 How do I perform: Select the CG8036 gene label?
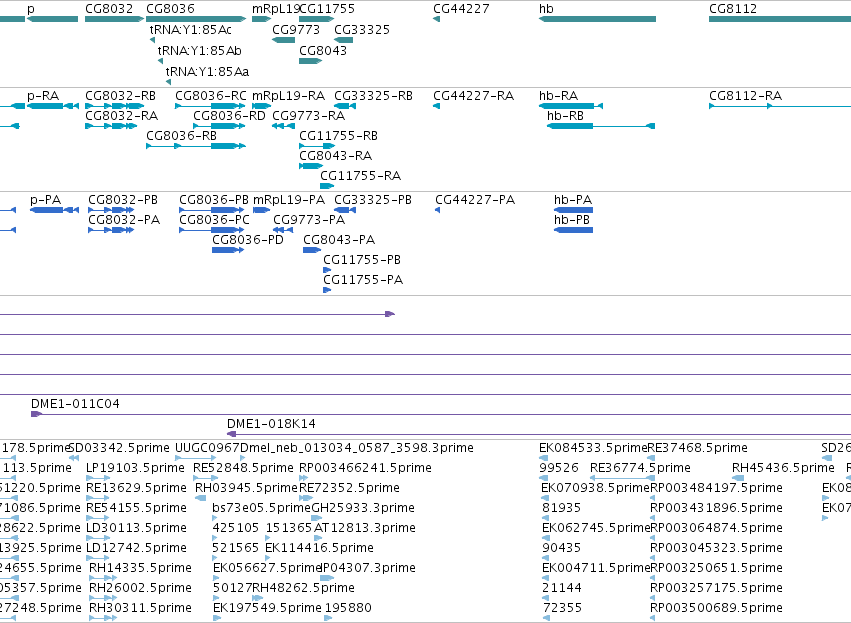(x=170, y=9)
